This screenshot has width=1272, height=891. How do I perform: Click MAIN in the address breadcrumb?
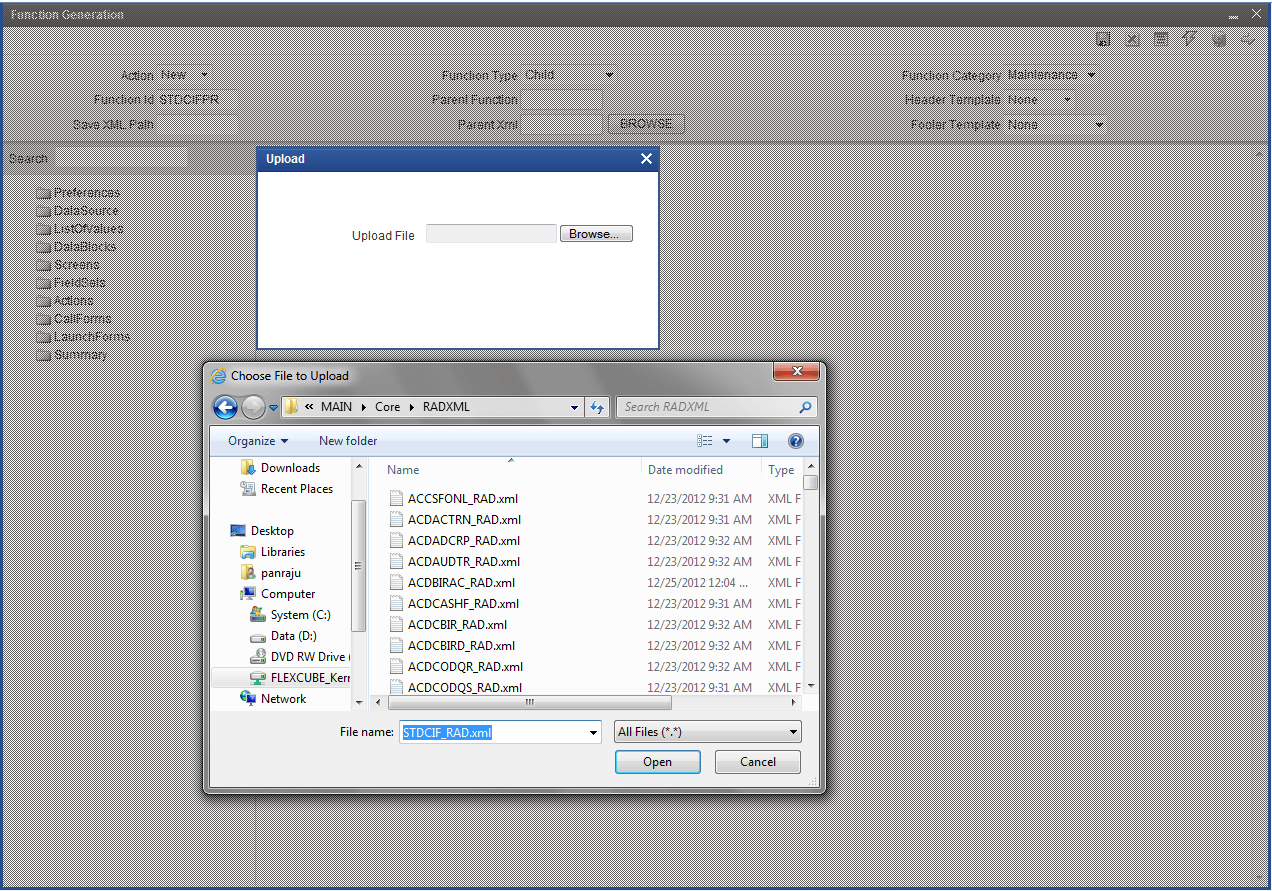(x=336, y=407)
